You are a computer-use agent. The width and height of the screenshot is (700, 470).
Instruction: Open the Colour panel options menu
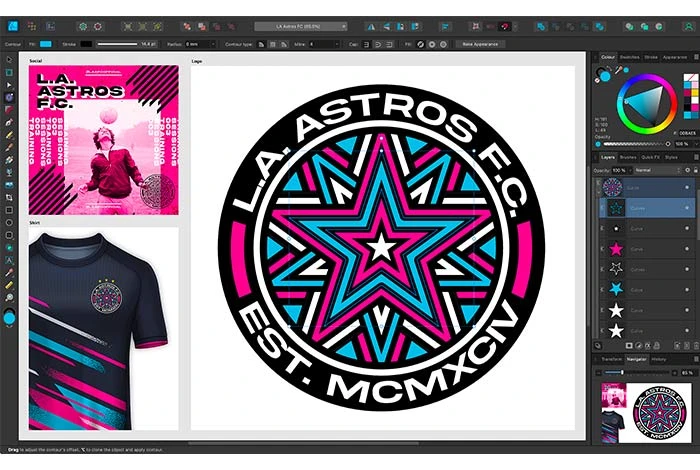click(x=696, y=57)
